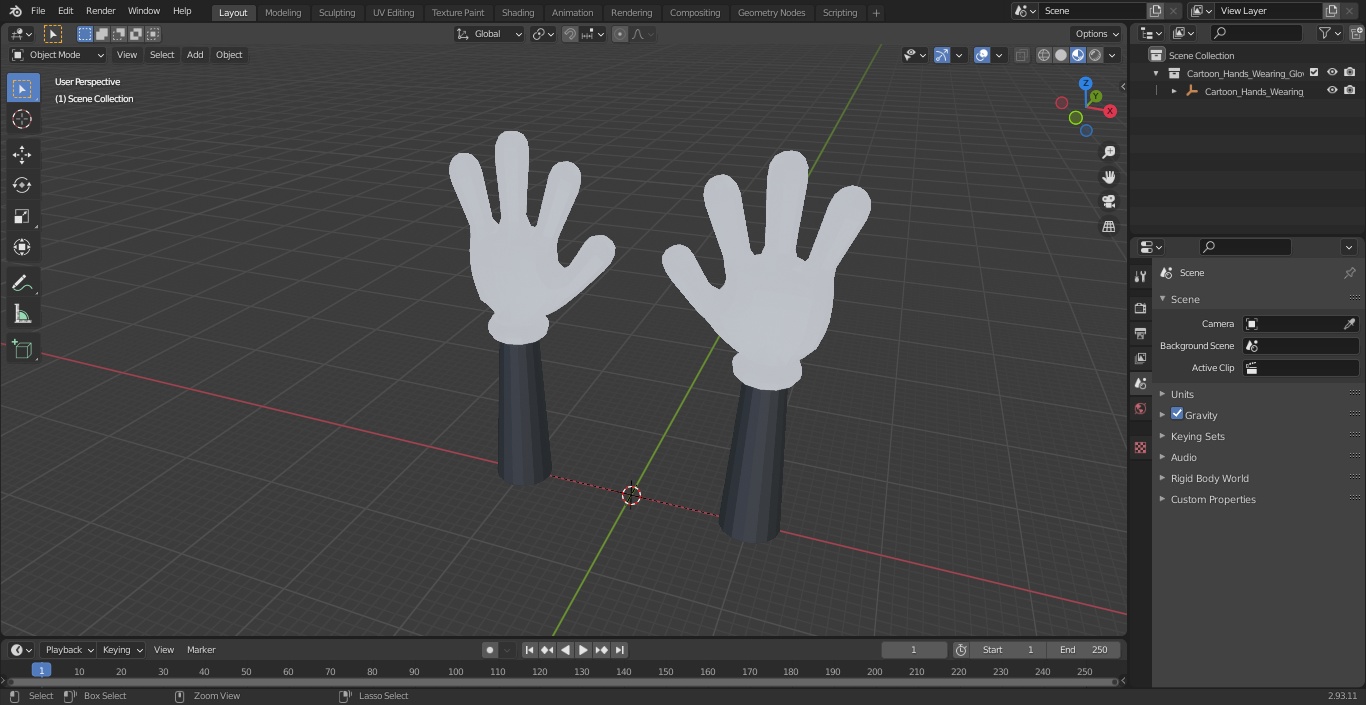Open the File menu
The image size is (1366, 705).
[x=38, y=11]
